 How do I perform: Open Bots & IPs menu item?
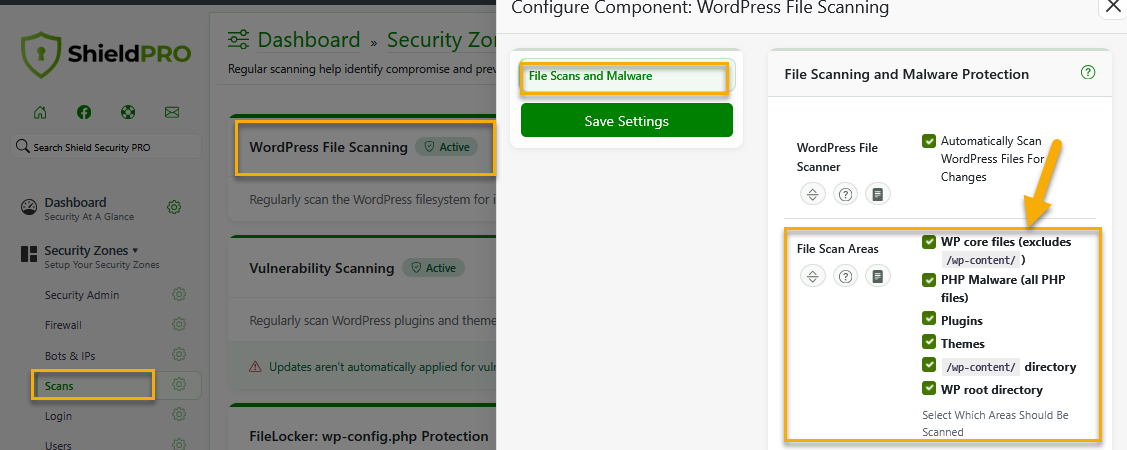click(x=70, y=355)
